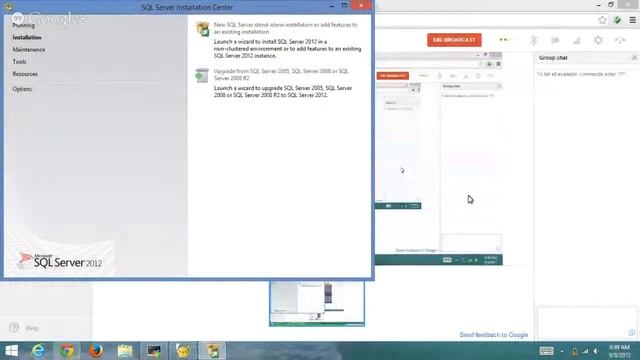The width and height of the screenshot is (640, 360).
Task: Open Help in the hangout sidebar
Action: (24, 328)
